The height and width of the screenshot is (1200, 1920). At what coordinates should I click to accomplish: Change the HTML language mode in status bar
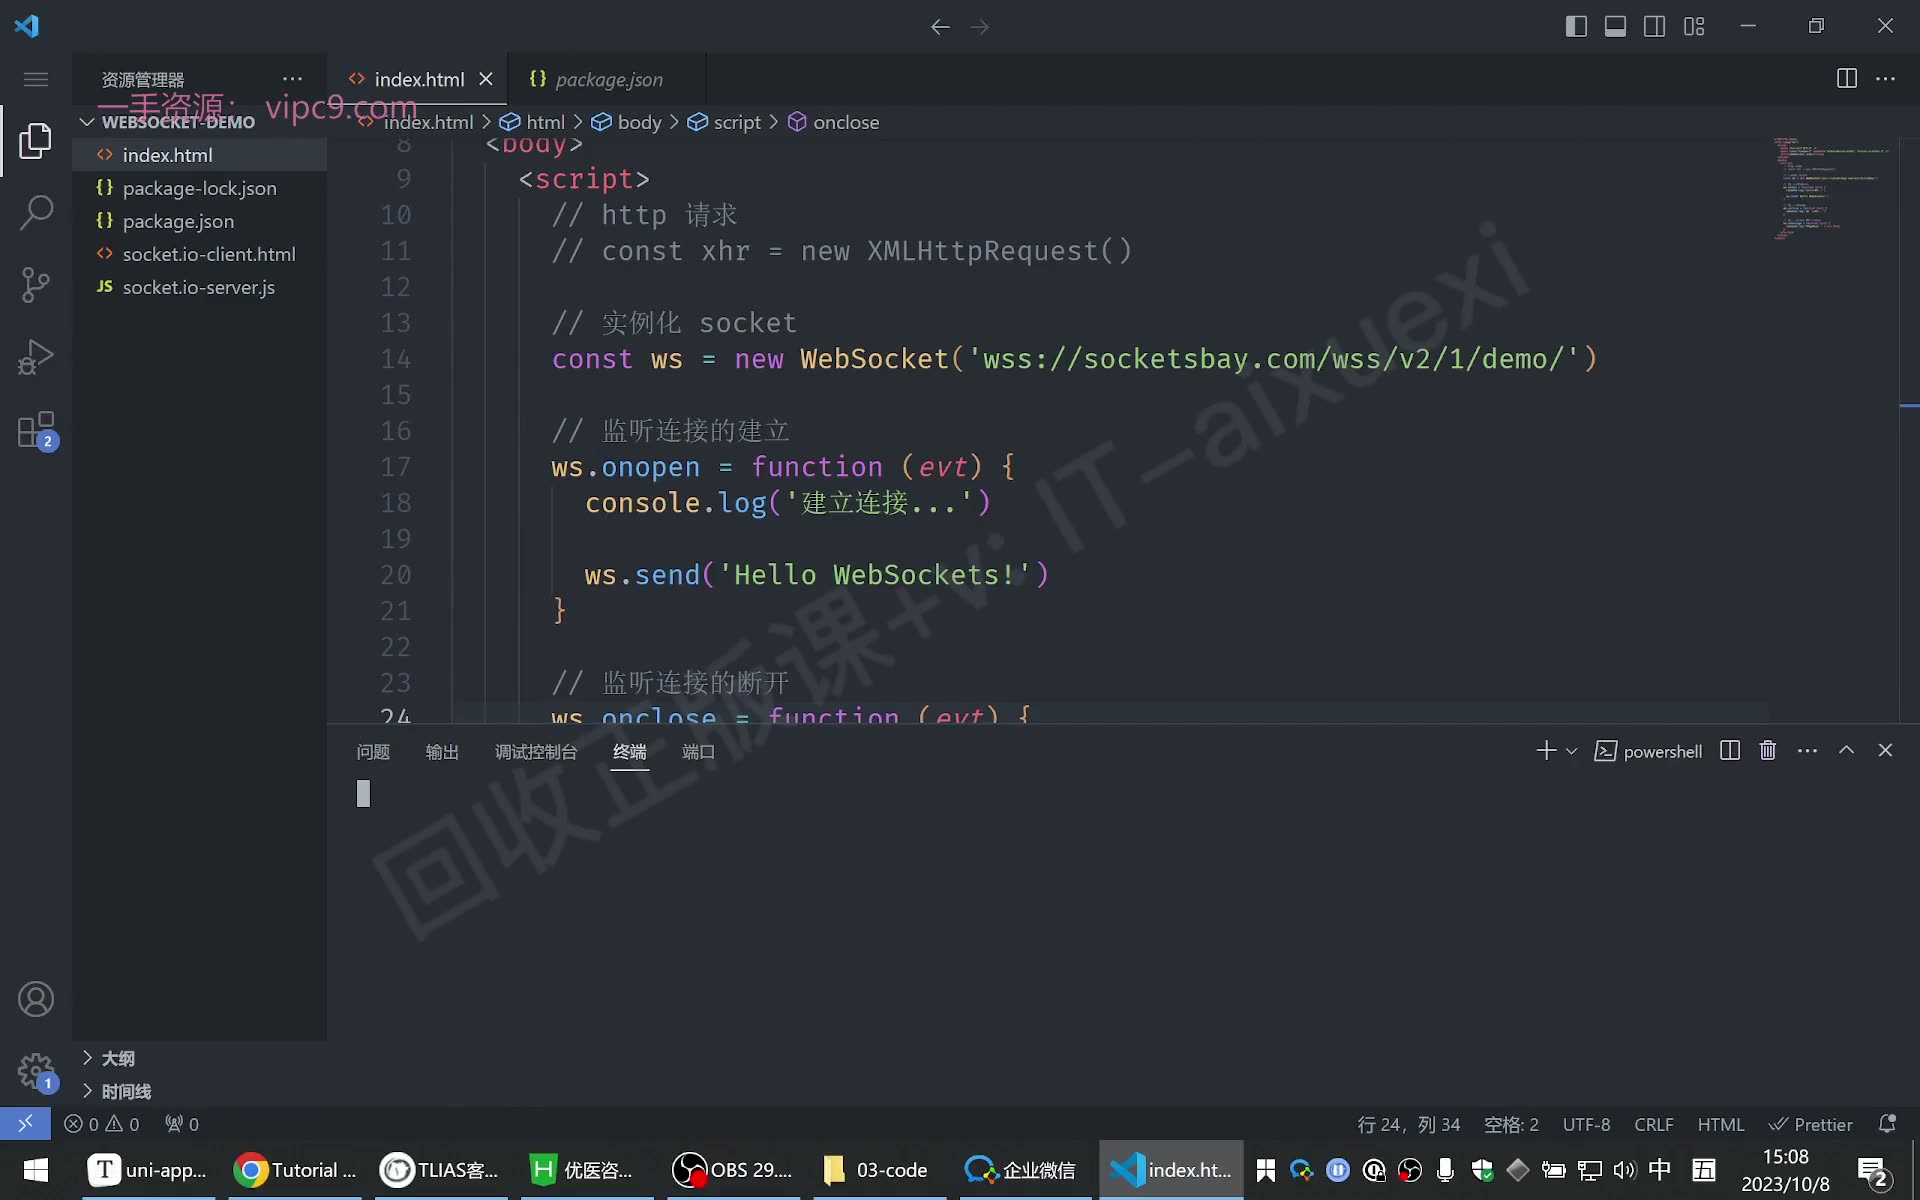click(1720, 1124)
